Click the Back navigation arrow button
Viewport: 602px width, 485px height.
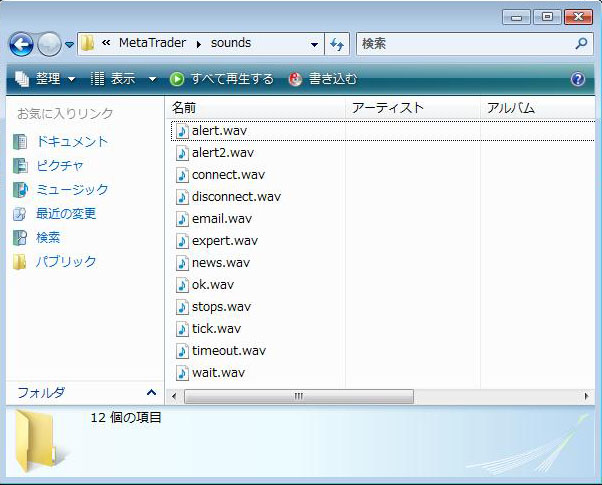(x=21, y=44)
